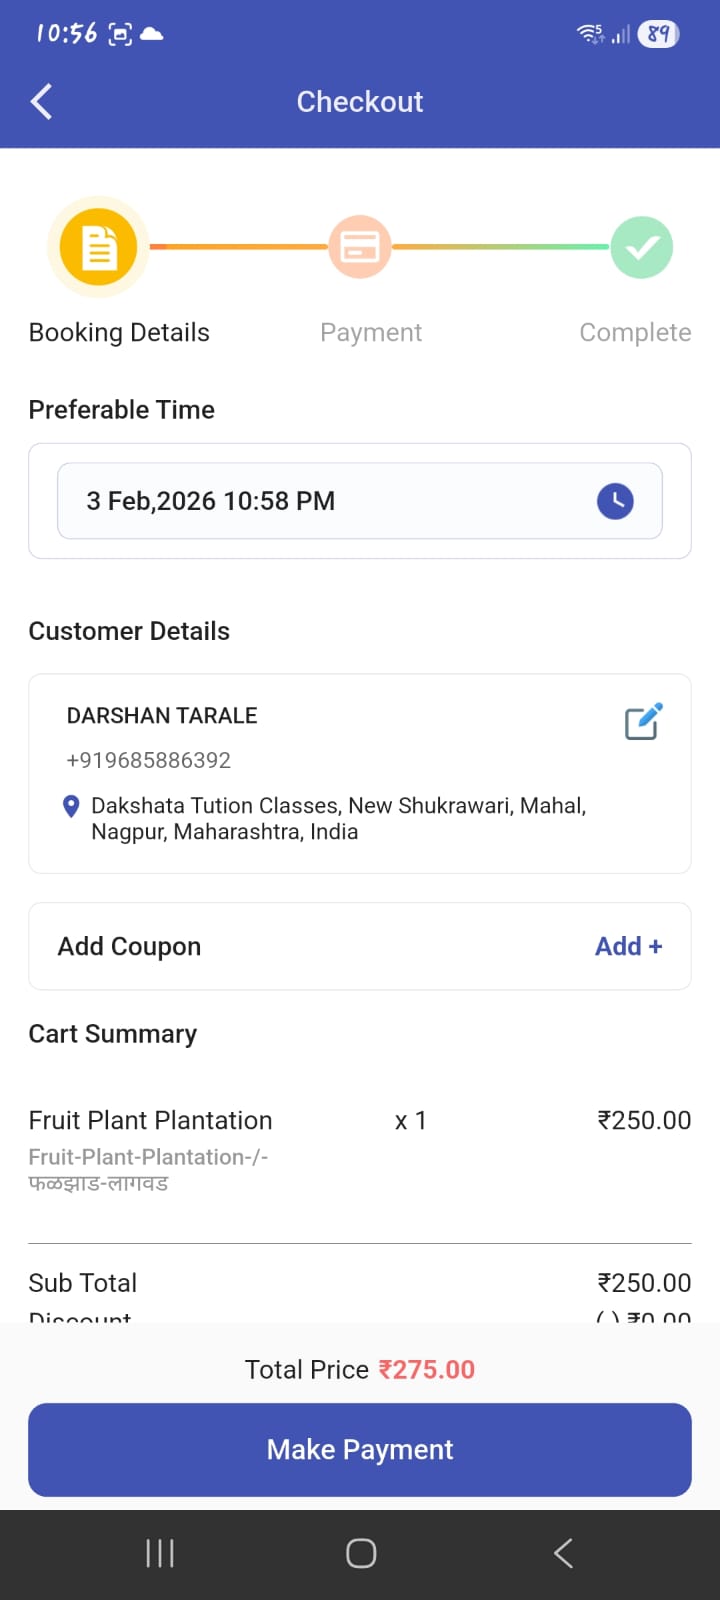Click Add + to apply coupon
This screenshot has width=720, height=1600.
pyautogui.click(x=628, y=946)
